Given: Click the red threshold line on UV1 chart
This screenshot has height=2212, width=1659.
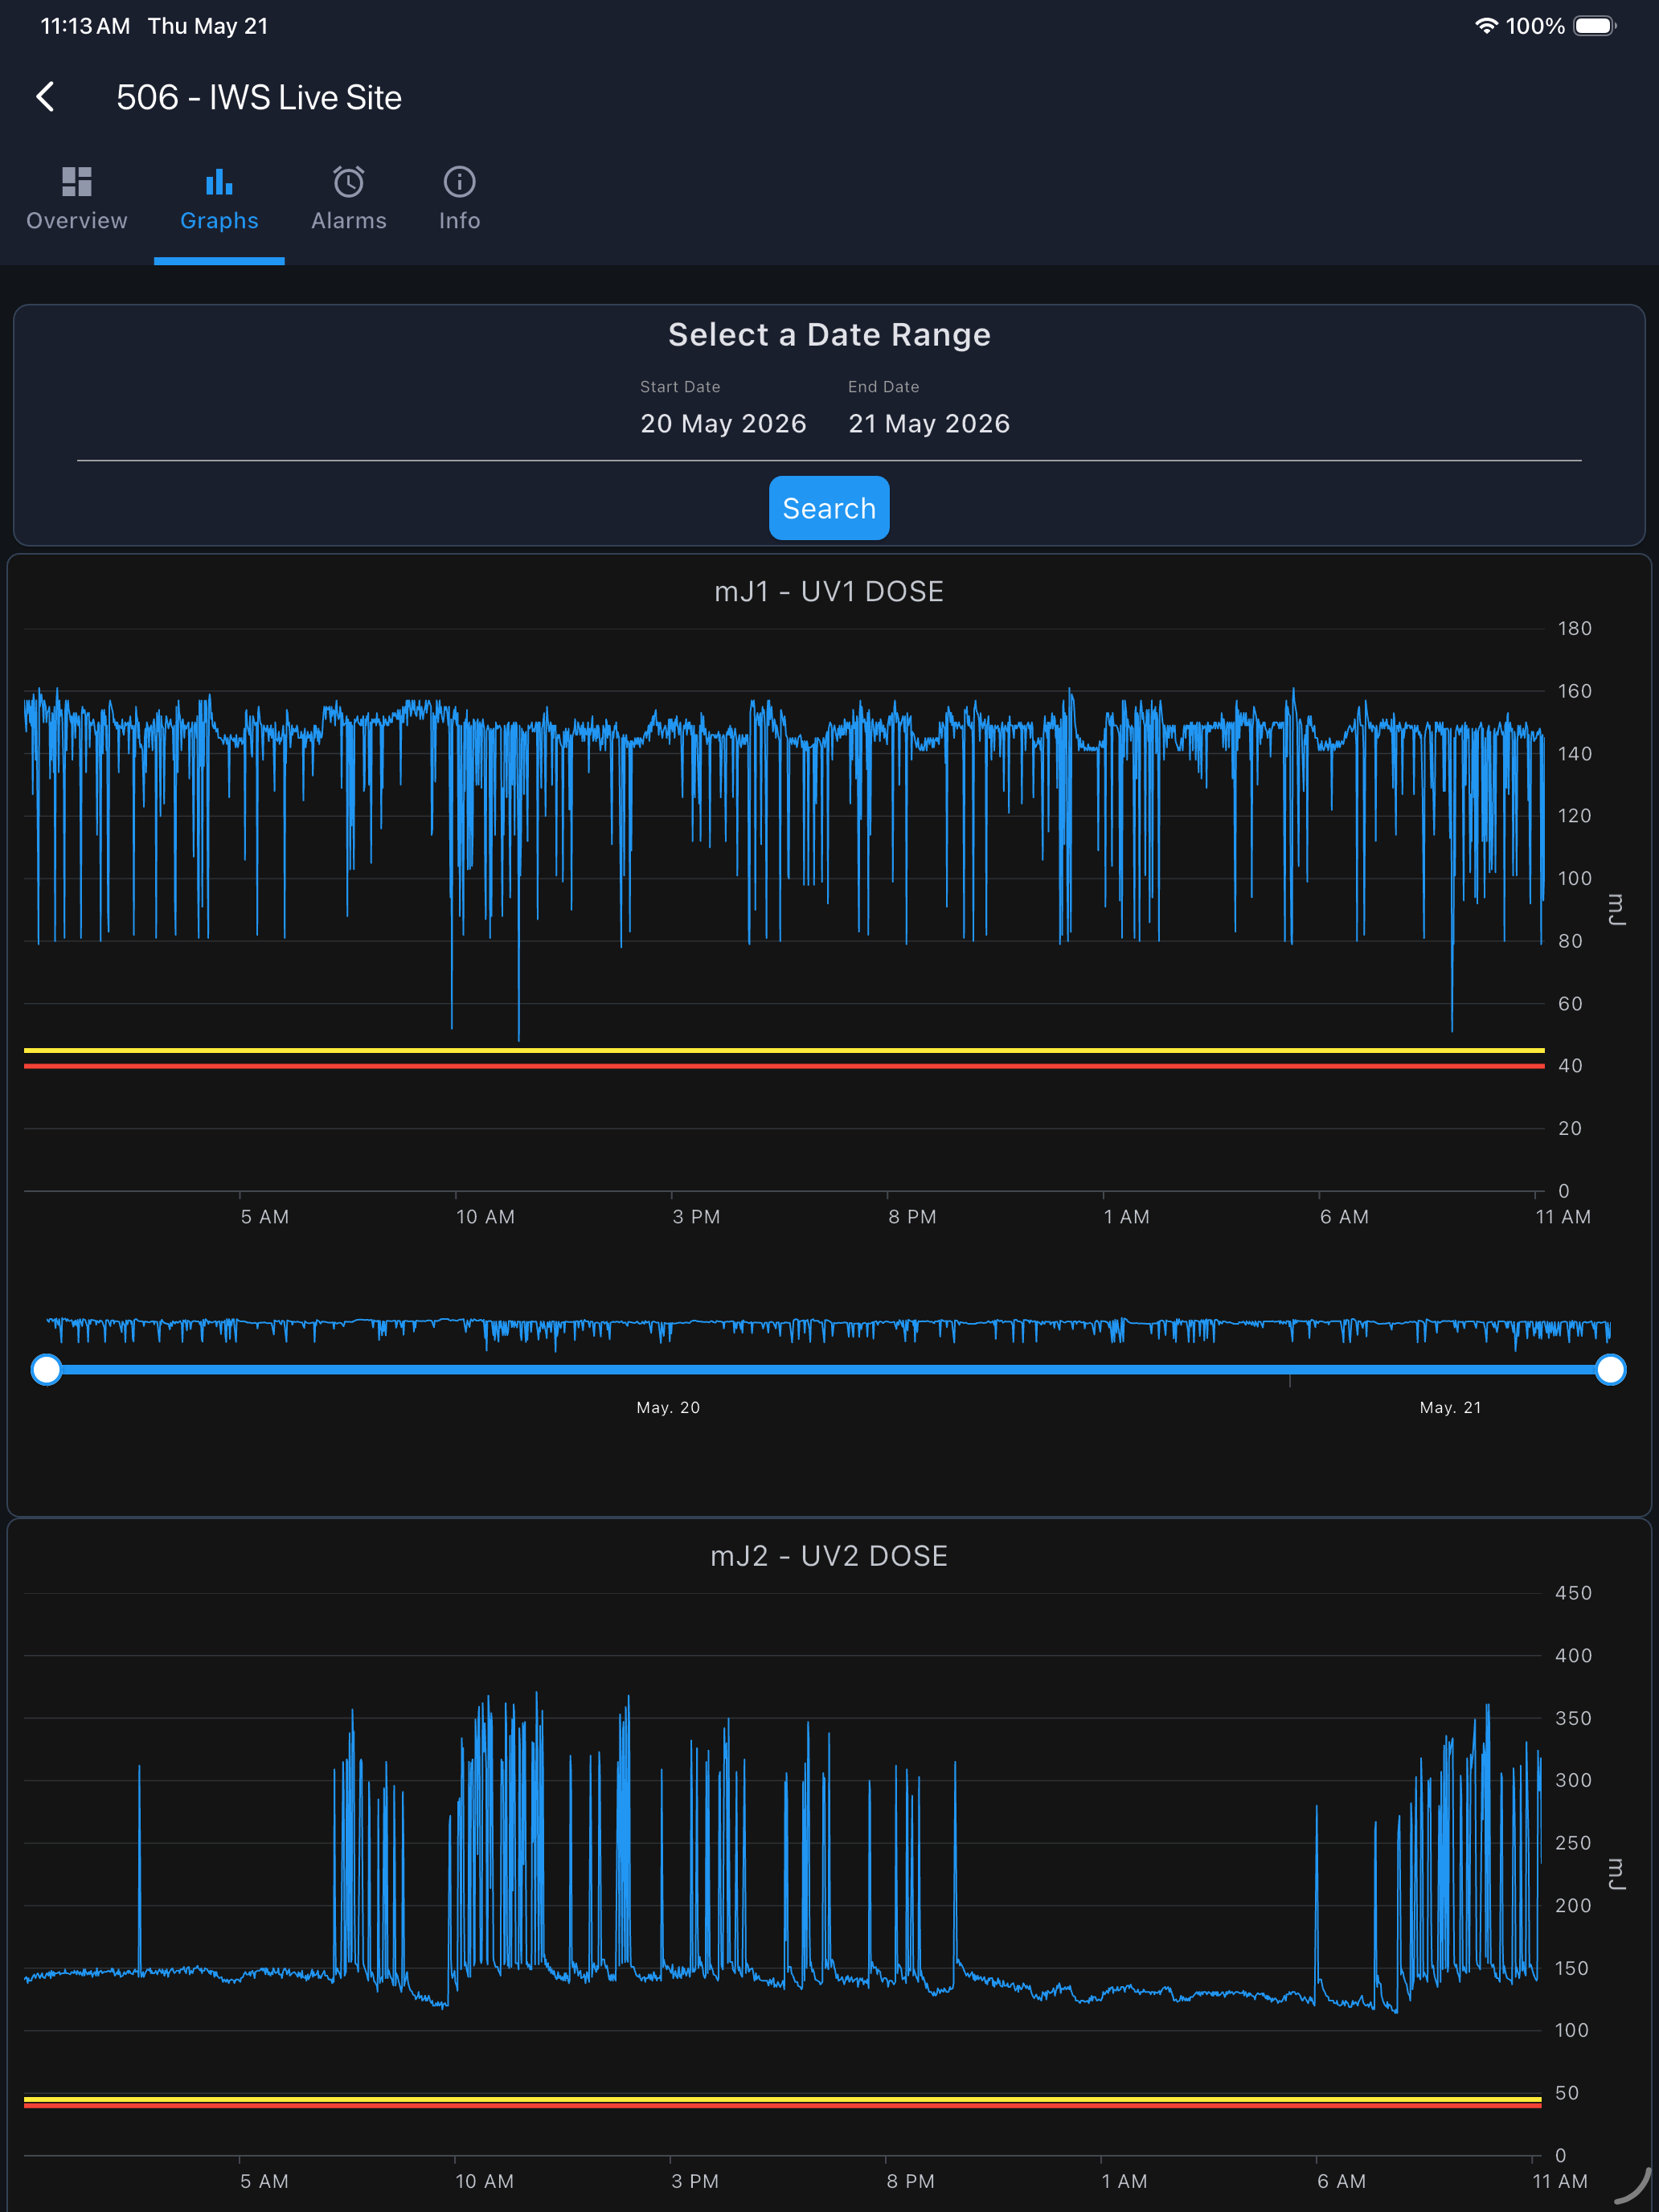Looking at the screenshot, I should (784, 1066).
